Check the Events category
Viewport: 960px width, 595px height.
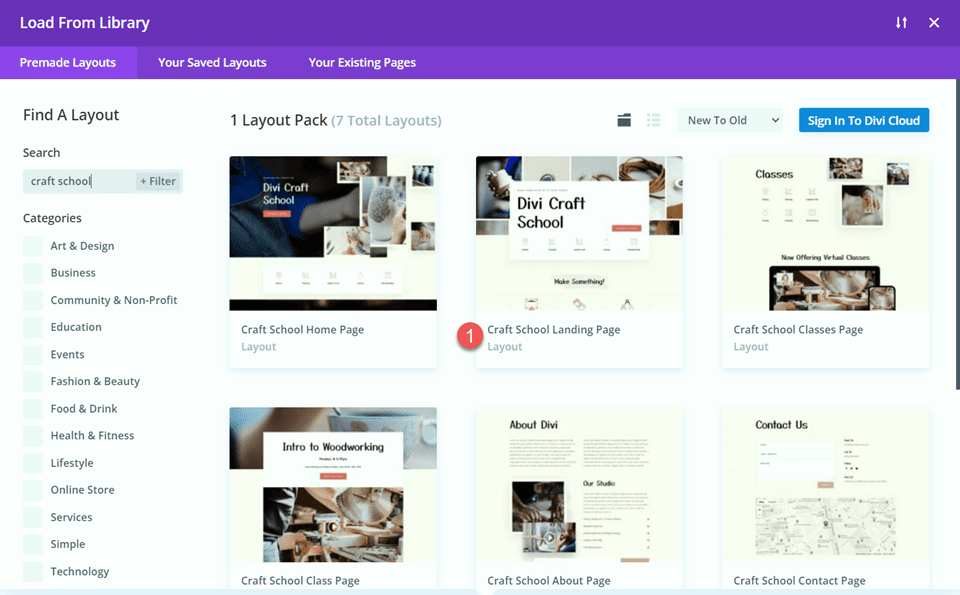point(33,354)
